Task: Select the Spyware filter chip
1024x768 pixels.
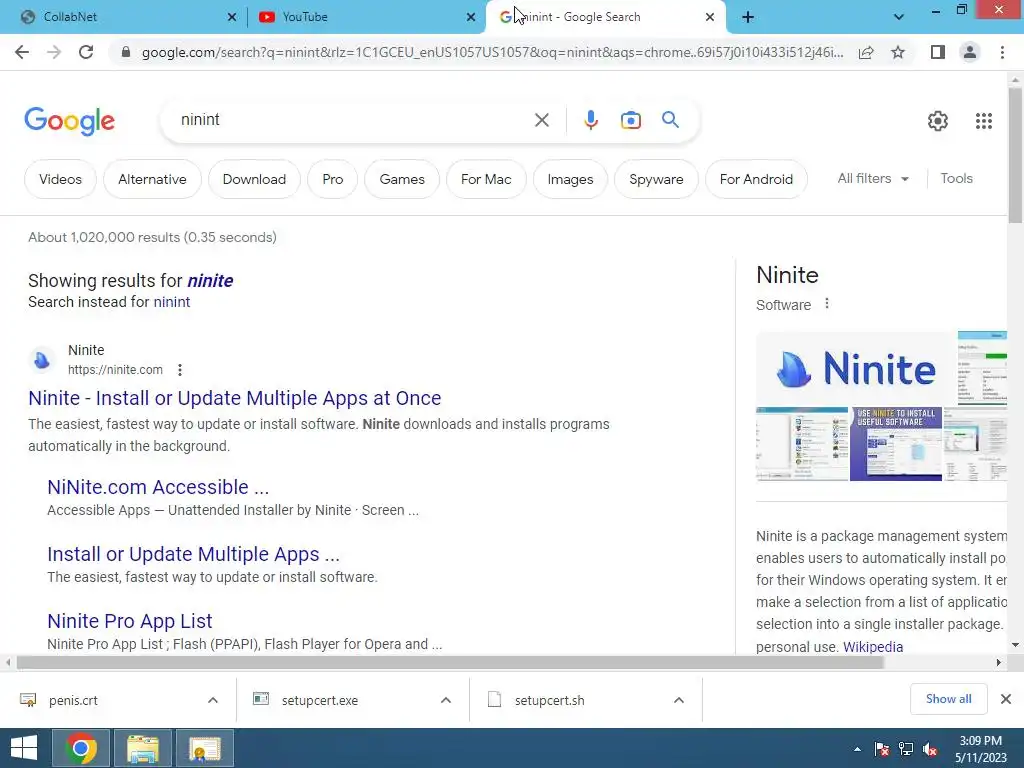Action: coord(656,179)
